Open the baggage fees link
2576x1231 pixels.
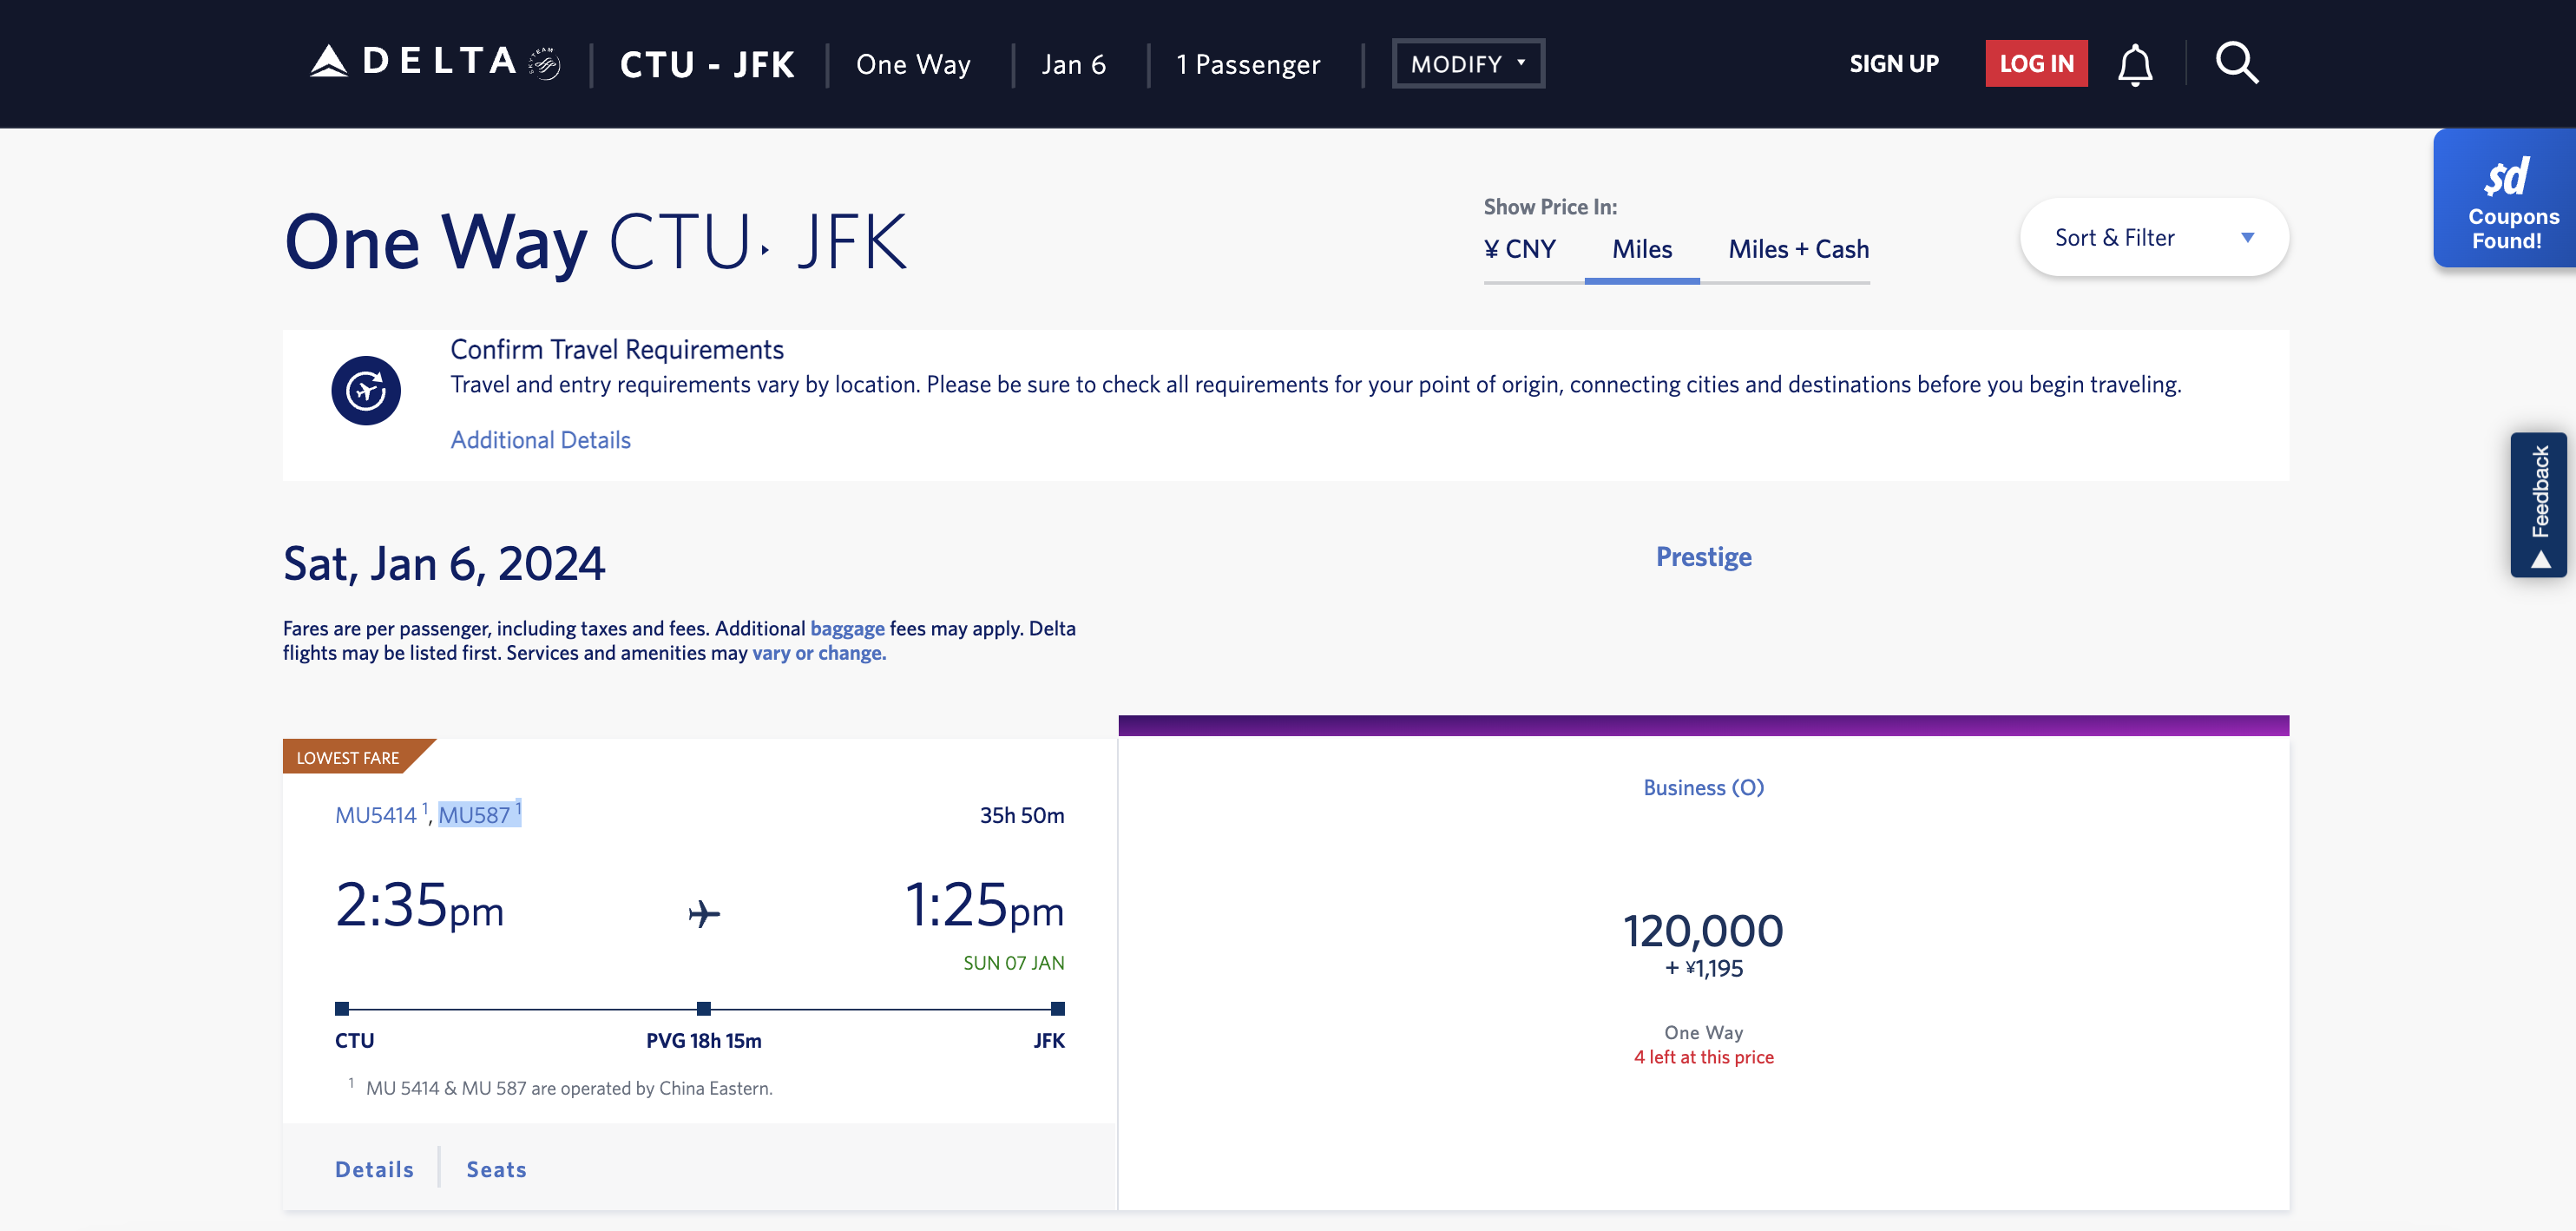coord(847,628)
